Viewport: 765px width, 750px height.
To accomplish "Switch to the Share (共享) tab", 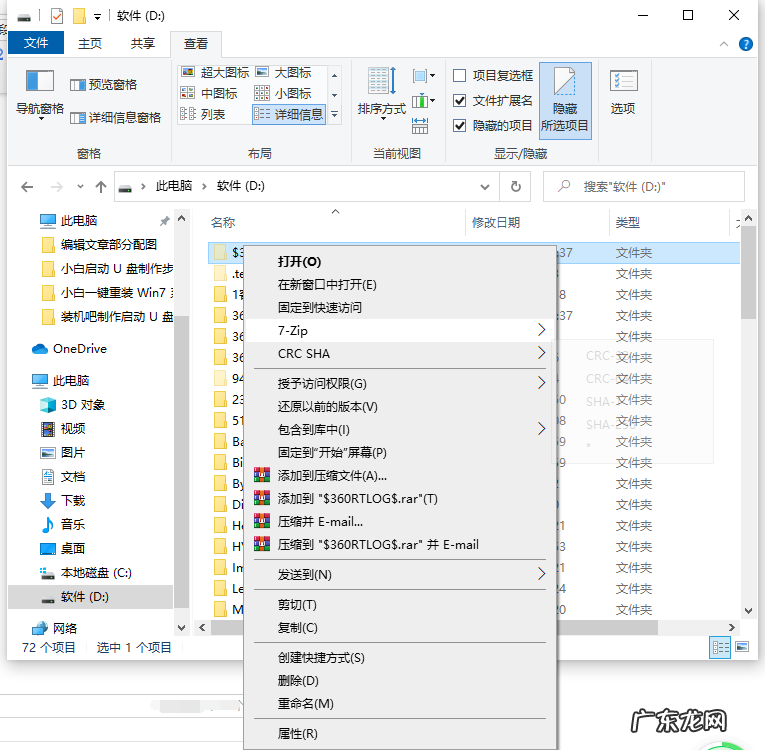I will tap(142, 43).
